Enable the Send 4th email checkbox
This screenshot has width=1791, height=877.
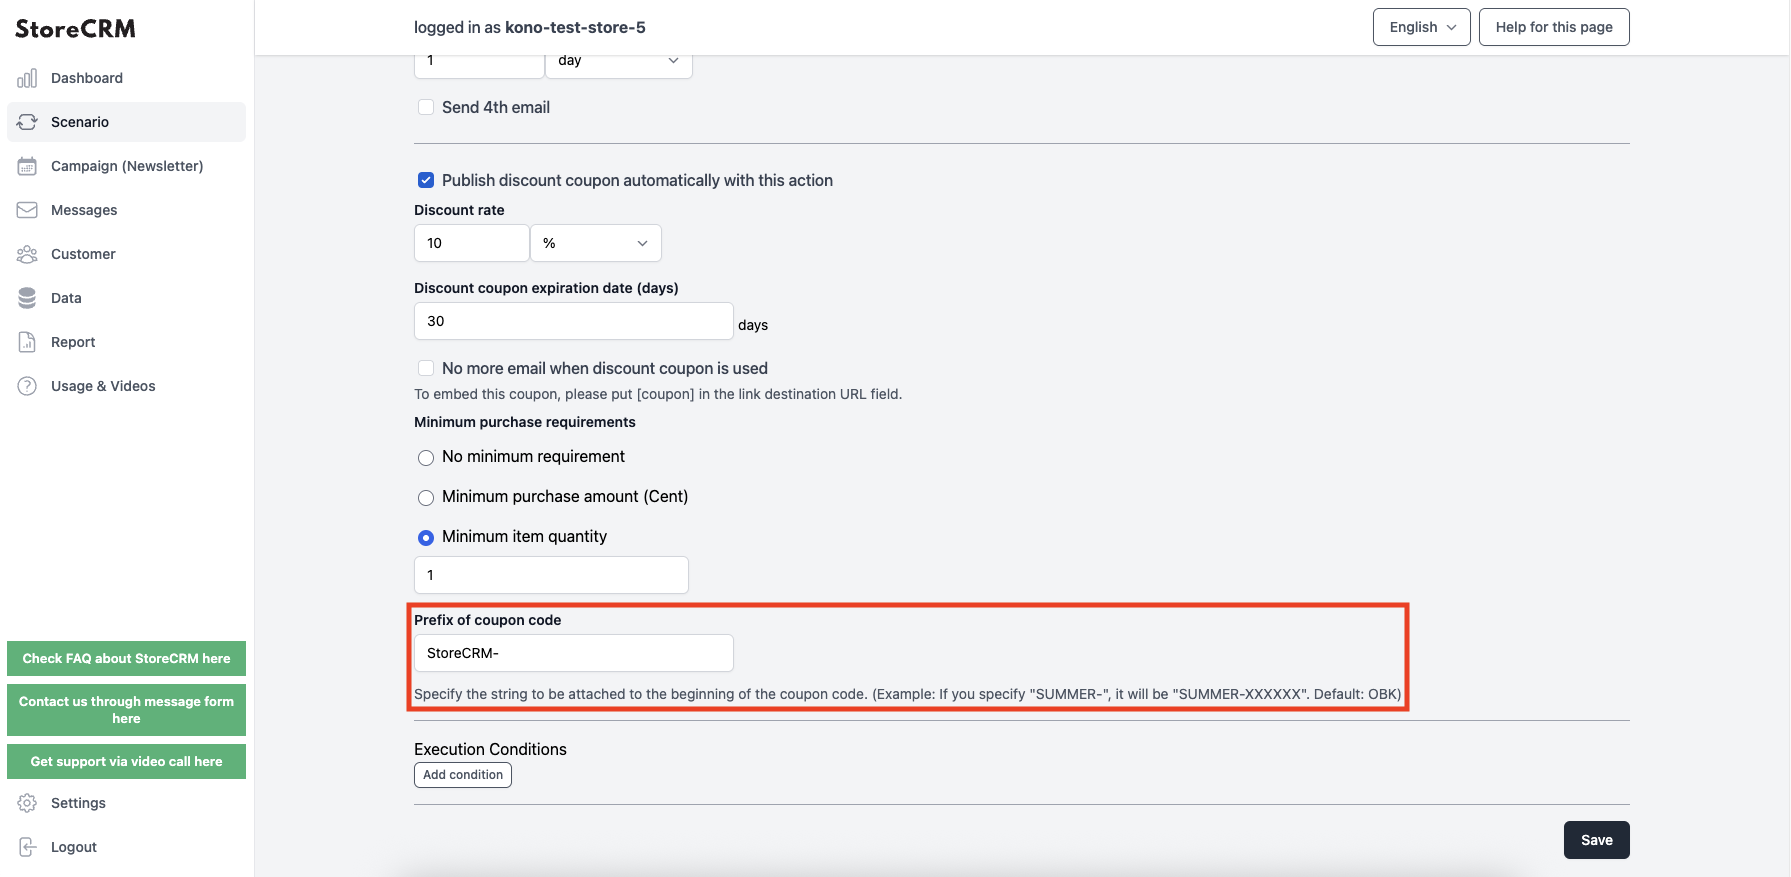pos(426,107)
